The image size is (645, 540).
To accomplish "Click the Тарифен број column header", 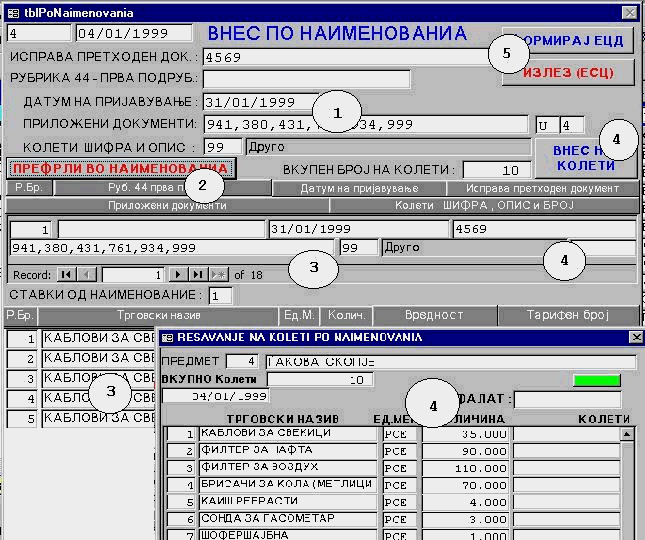I will 567,315.
